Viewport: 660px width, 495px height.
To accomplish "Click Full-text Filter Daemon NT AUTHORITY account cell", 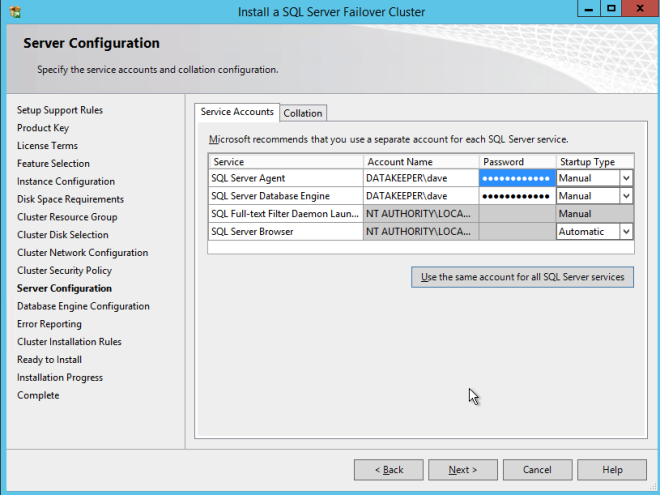I will [x=420, y=214].
